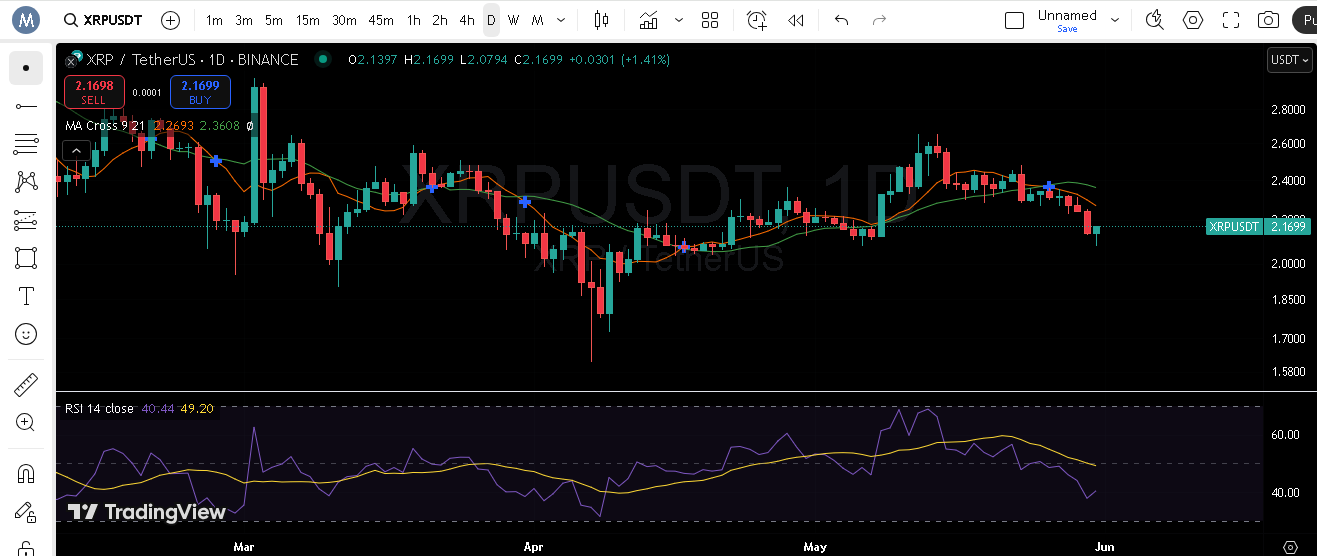This screenshot has height=556, width=1317.
Task: Open indicator templates grid
Action: [710, 20]
